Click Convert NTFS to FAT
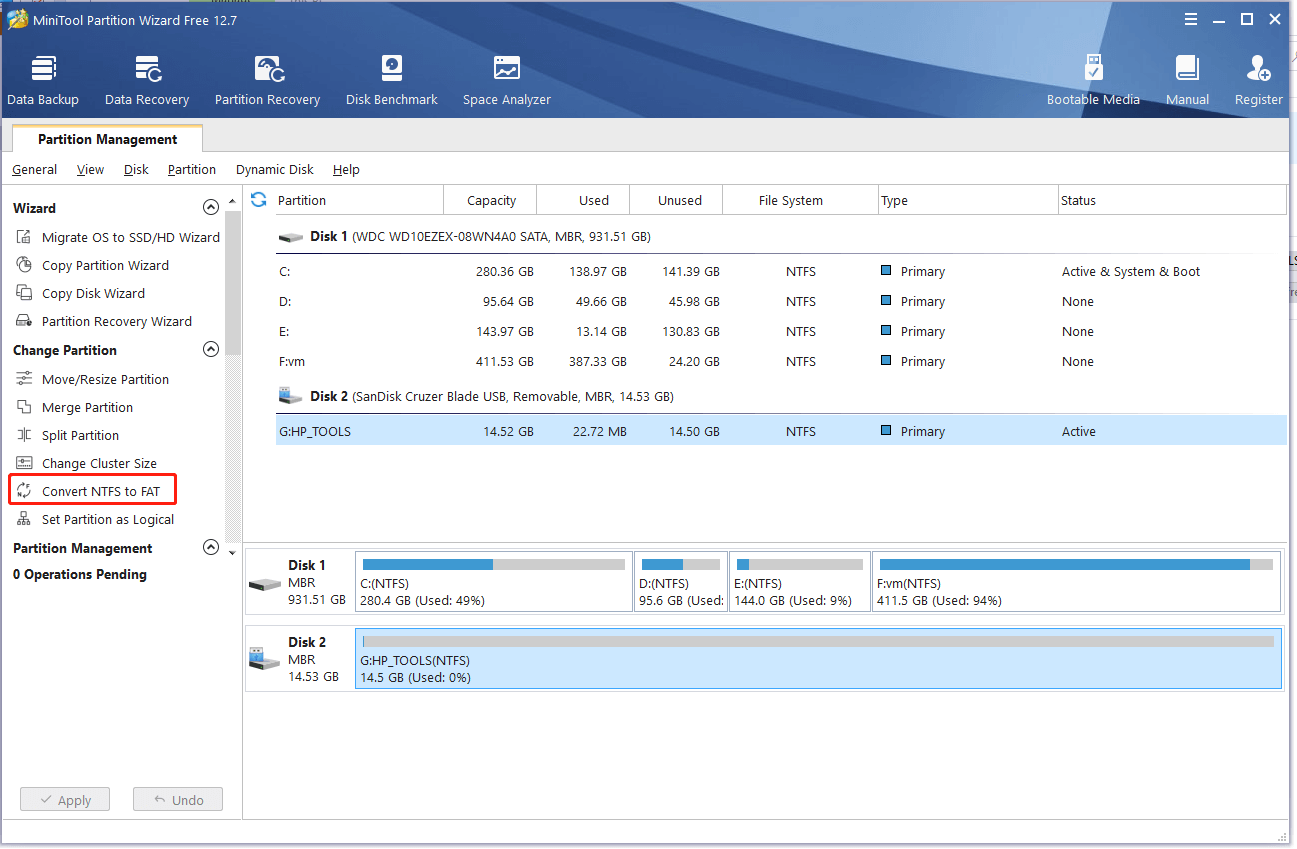The height and width of the screenshot is (849, 1297). point(100,491)
